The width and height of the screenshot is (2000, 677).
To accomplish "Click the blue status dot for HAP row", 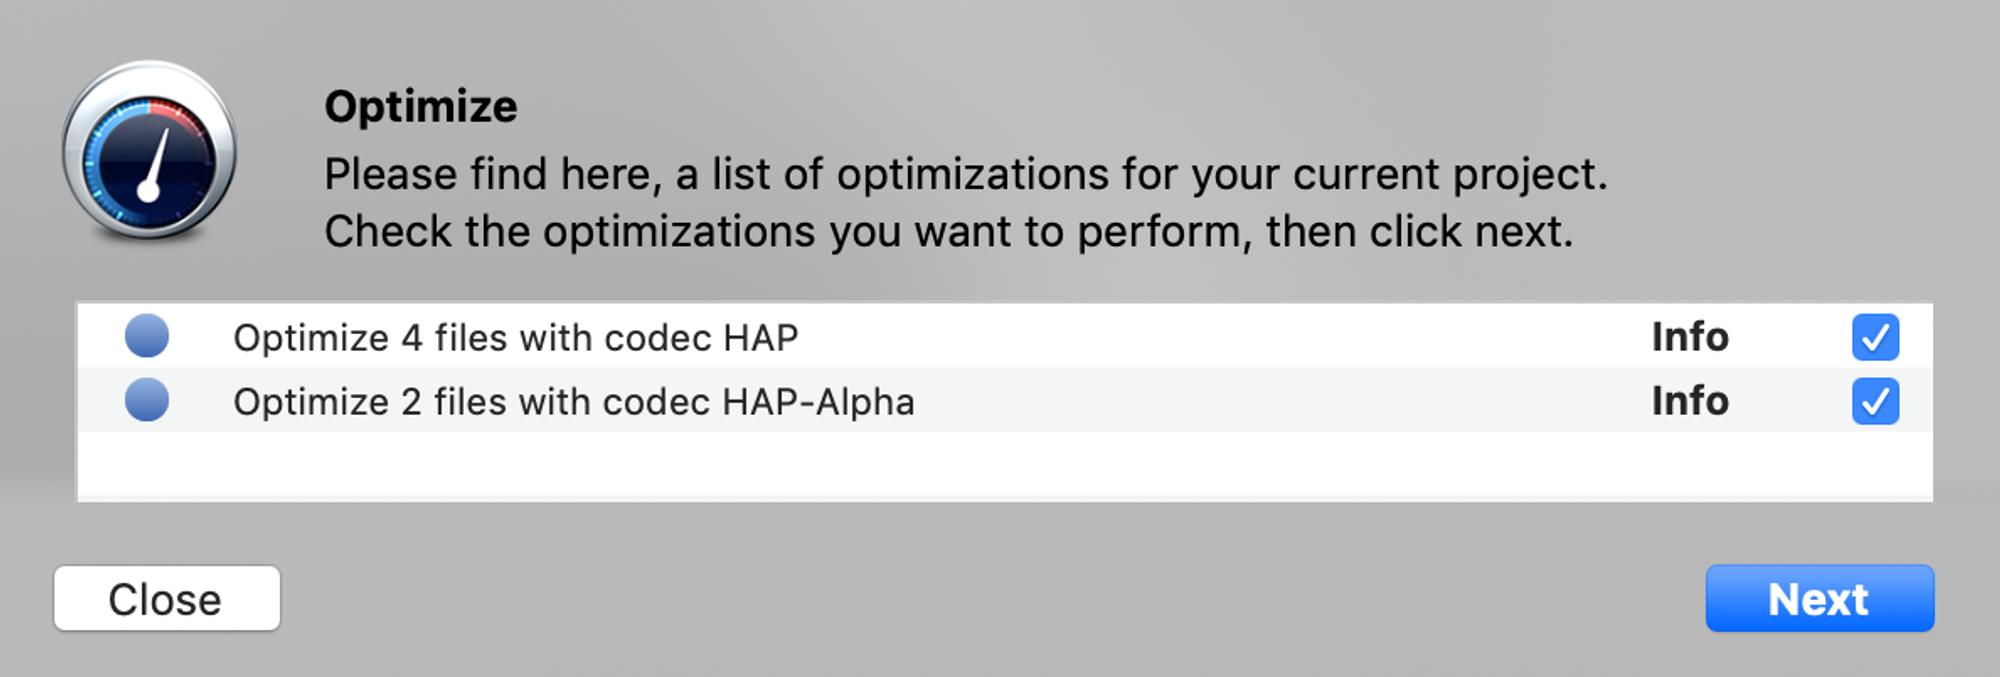I will click(147, 336).
